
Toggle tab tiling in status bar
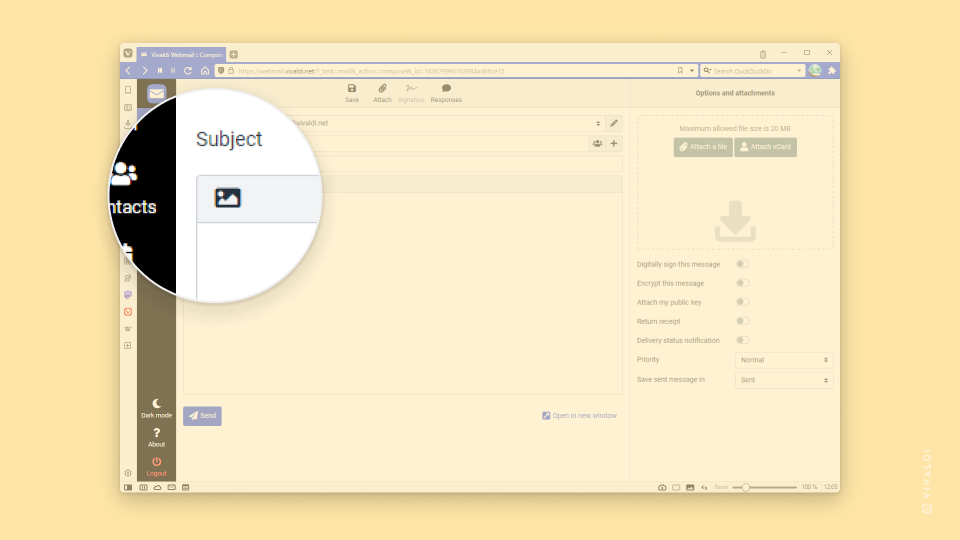[676, 487]
